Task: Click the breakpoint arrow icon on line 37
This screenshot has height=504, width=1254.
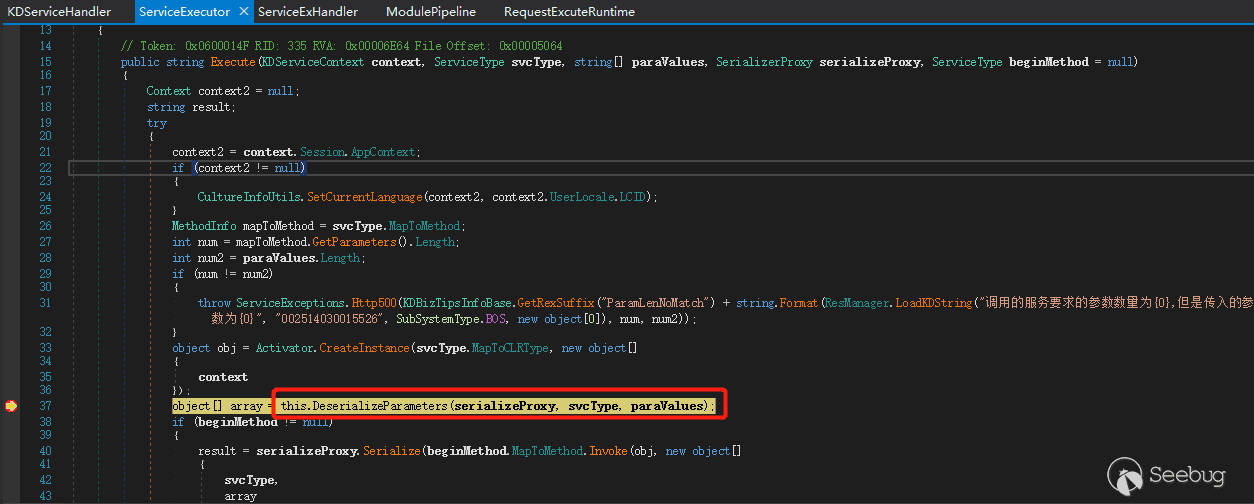Action: [x=11, y=406]
